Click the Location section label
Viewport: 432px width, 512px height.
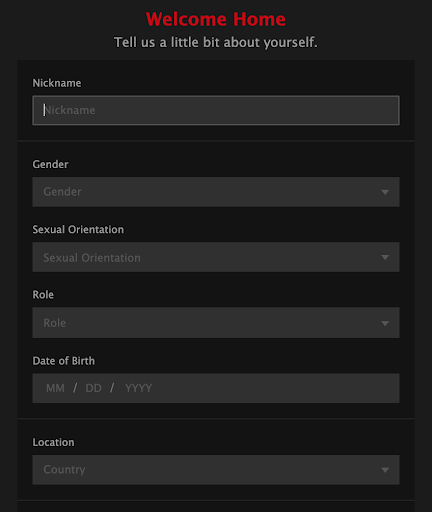coord(53,442)
